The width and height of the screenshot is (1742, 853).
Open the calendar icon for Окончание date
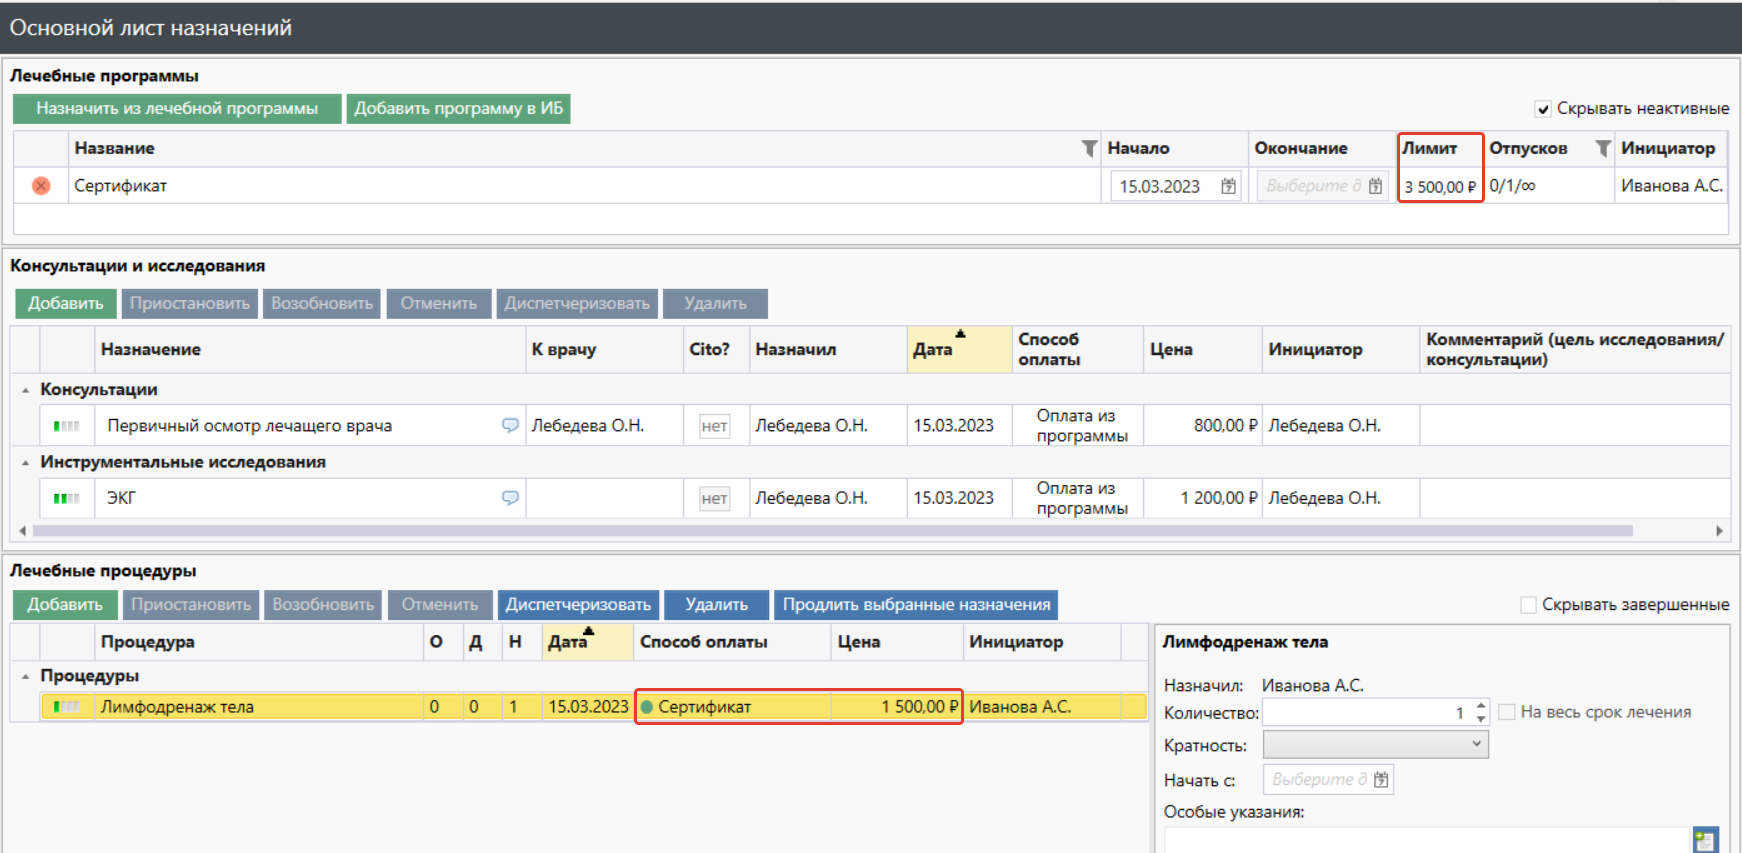1375,186
